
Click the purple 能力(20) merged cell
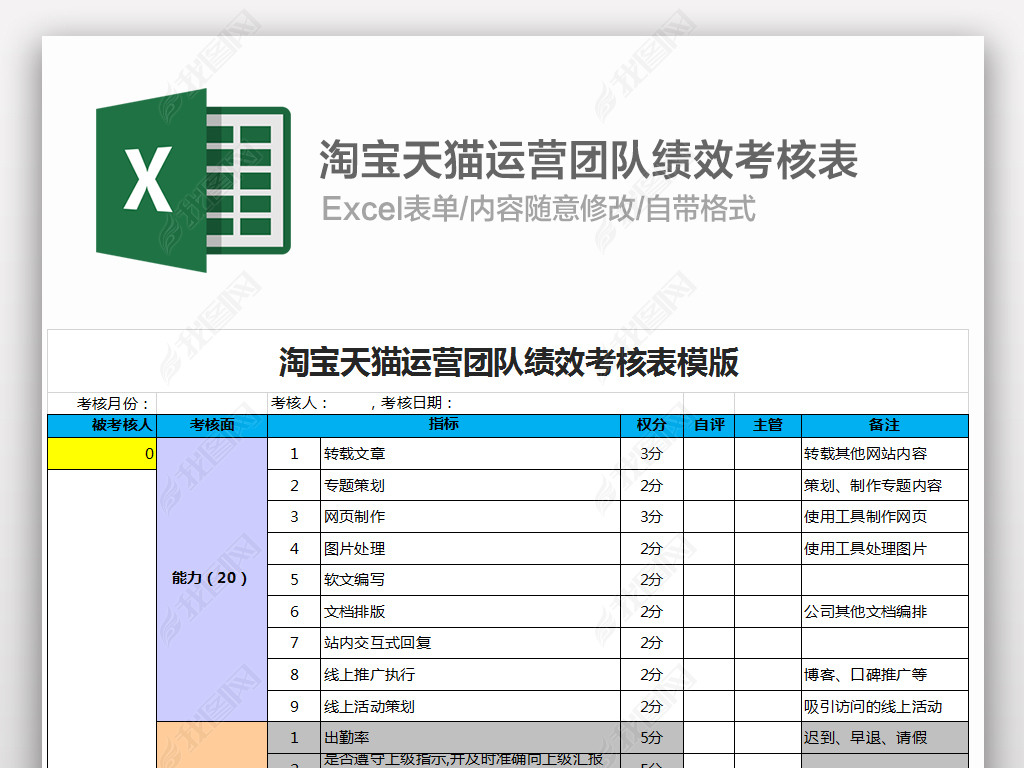click(211, 578)
